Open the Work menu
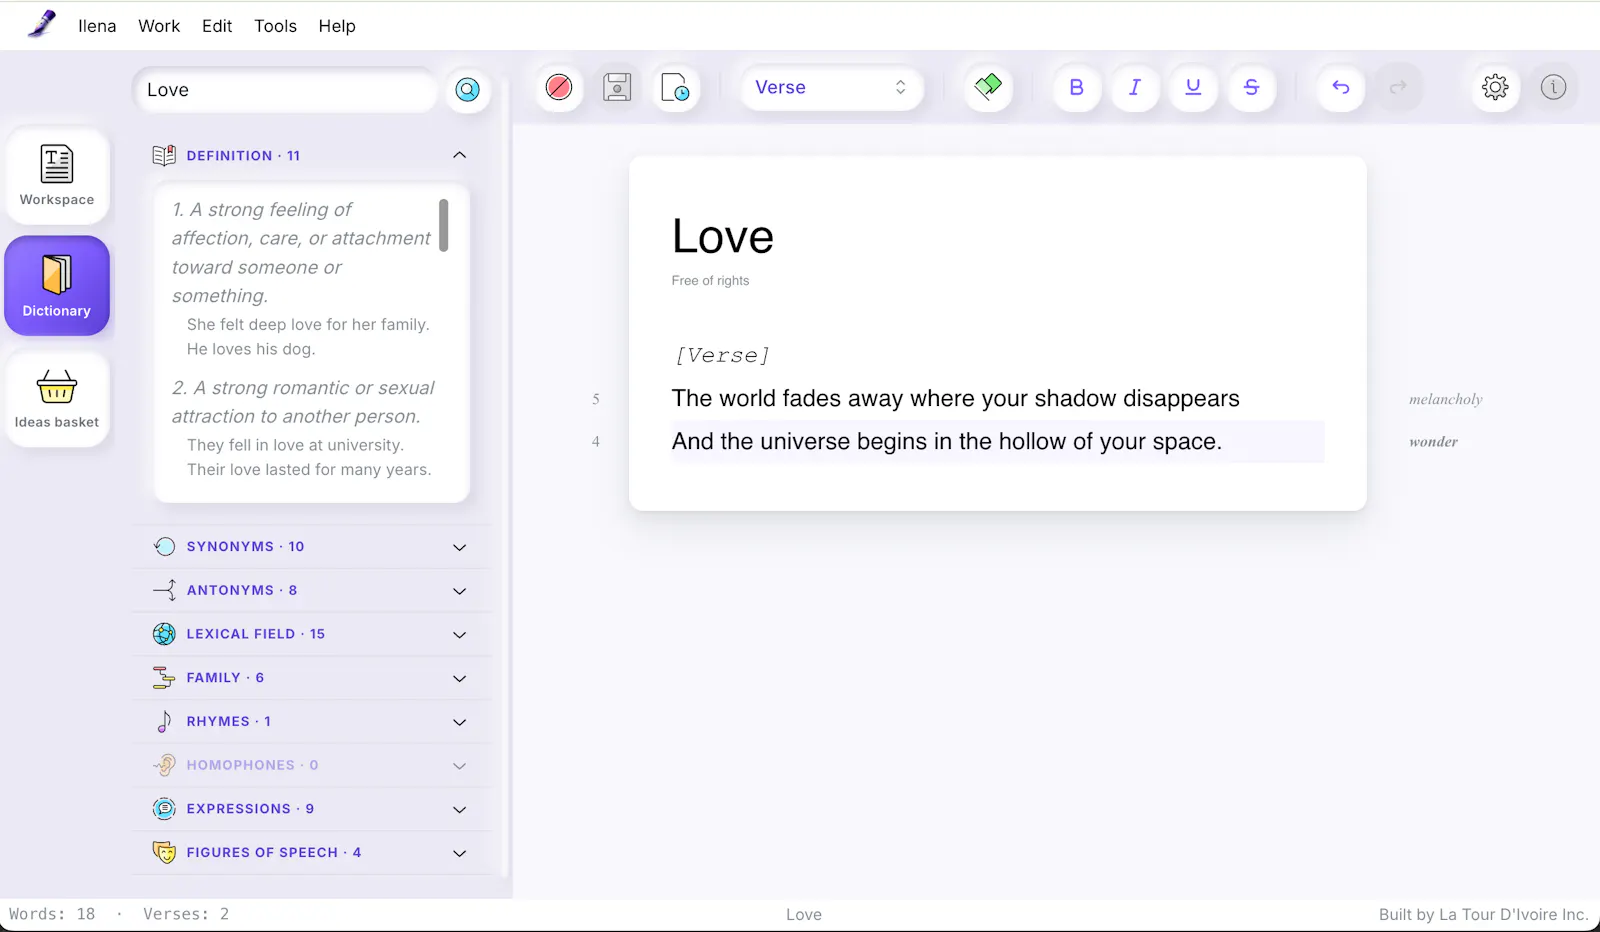The width and height of the screenshot is (1600, 932). click(x=159, y=26)
